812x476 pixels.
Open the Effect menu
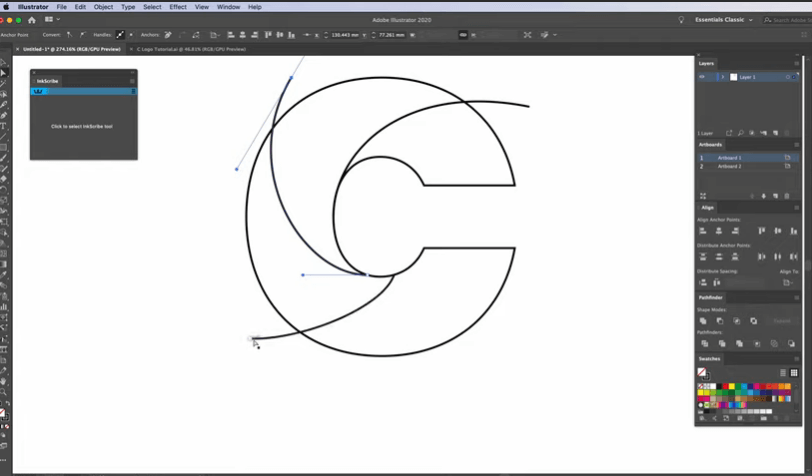coord(178,7)
